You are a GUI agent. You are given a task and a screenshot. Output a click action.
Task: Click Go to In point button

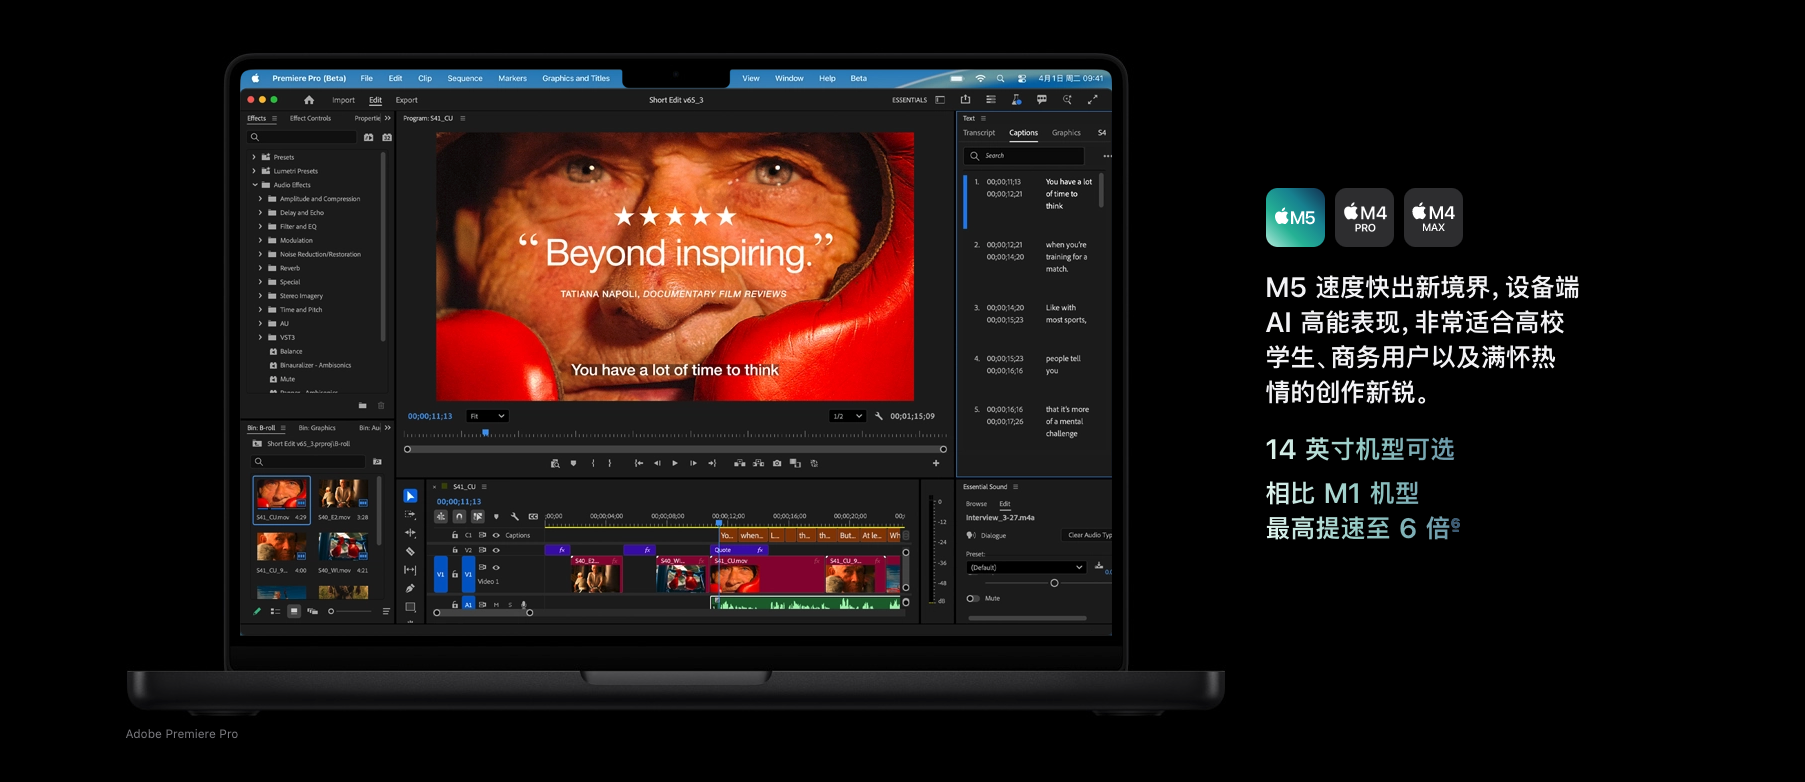point(639,463)
